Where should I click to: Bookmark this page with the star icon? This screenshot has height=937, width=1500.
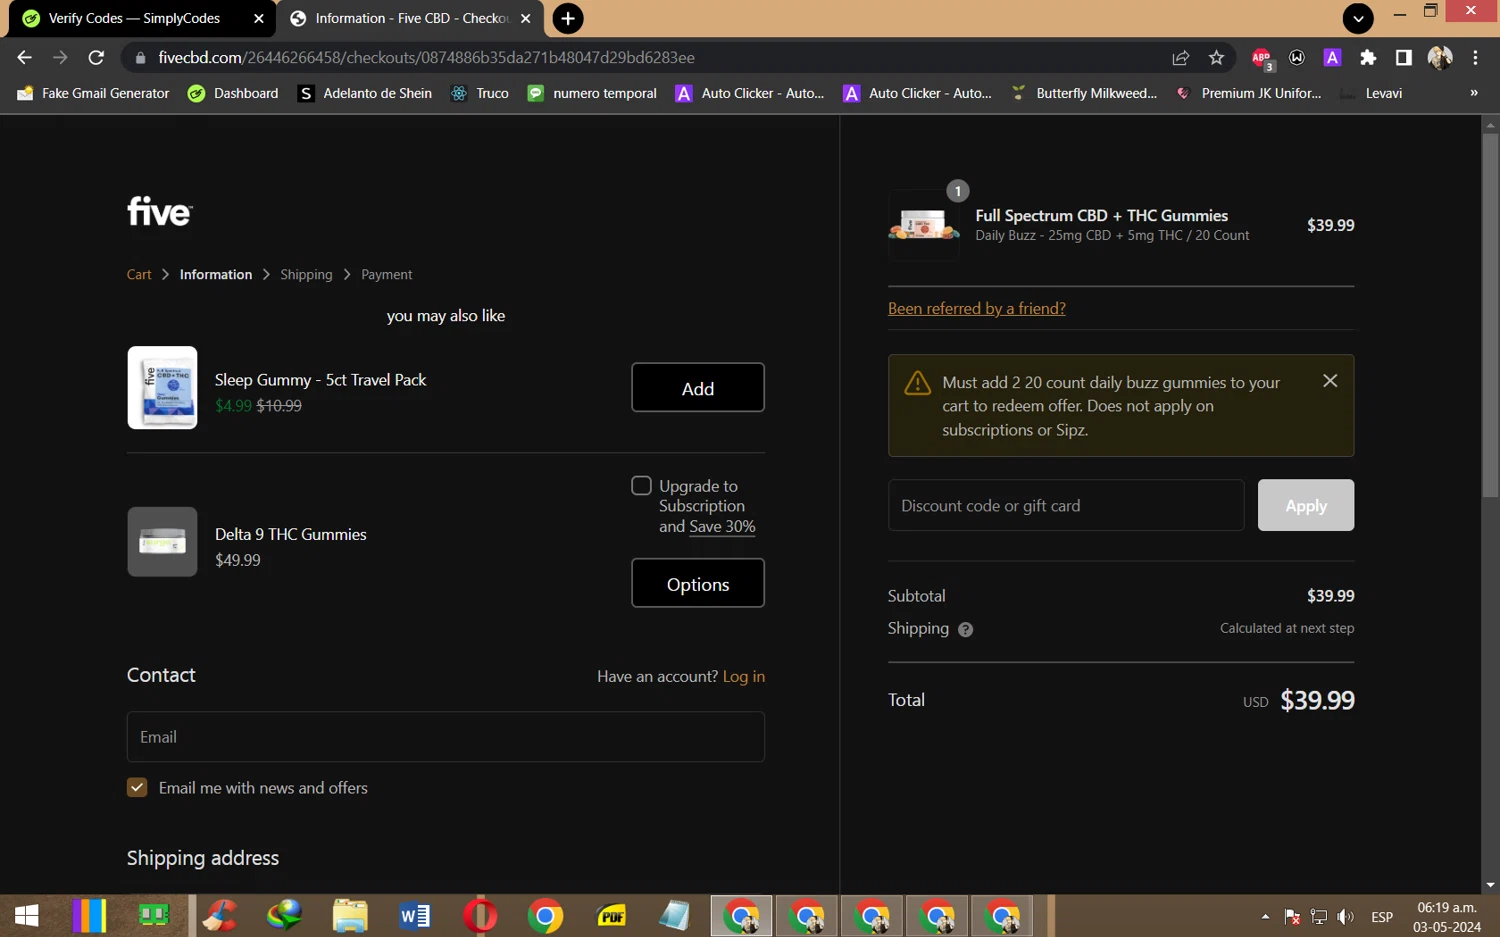click(1216, 58)
